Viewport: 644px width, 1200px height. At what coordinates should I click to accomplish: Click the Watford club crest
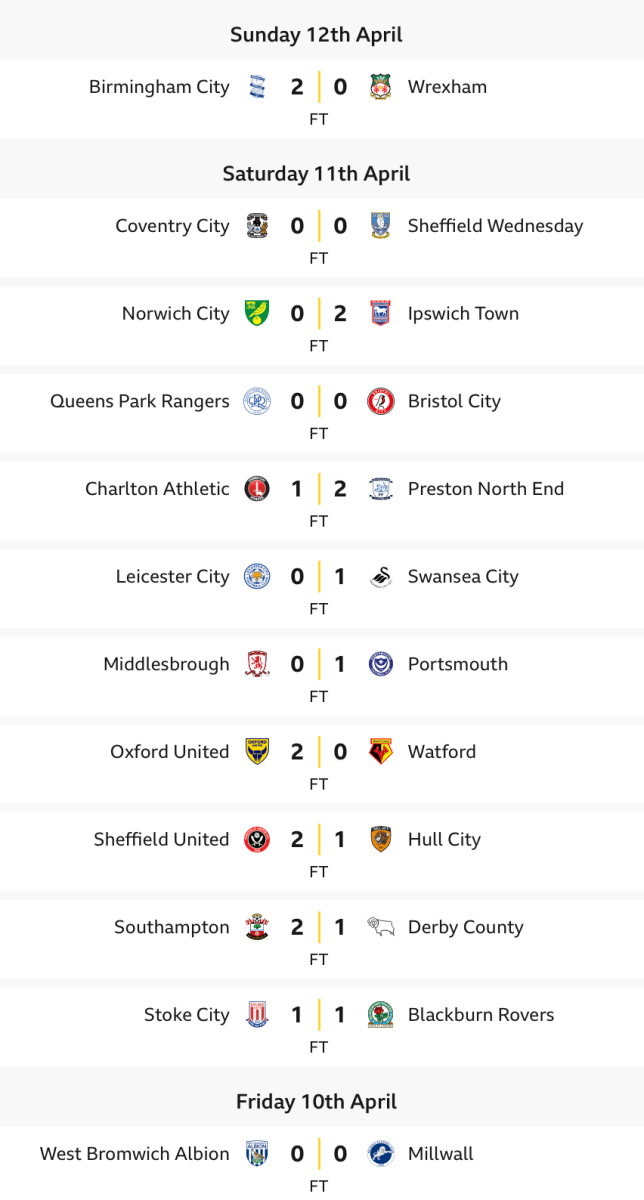[x=380, y=752]
